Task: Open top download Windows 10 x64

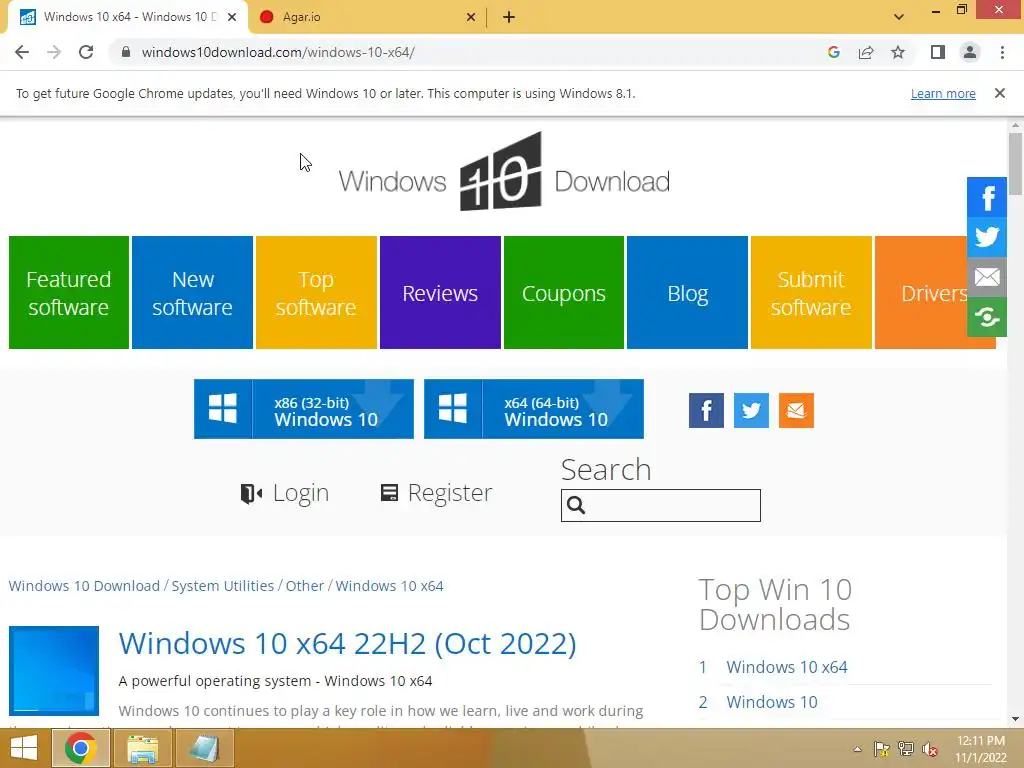Action: [x=787, y=667]
